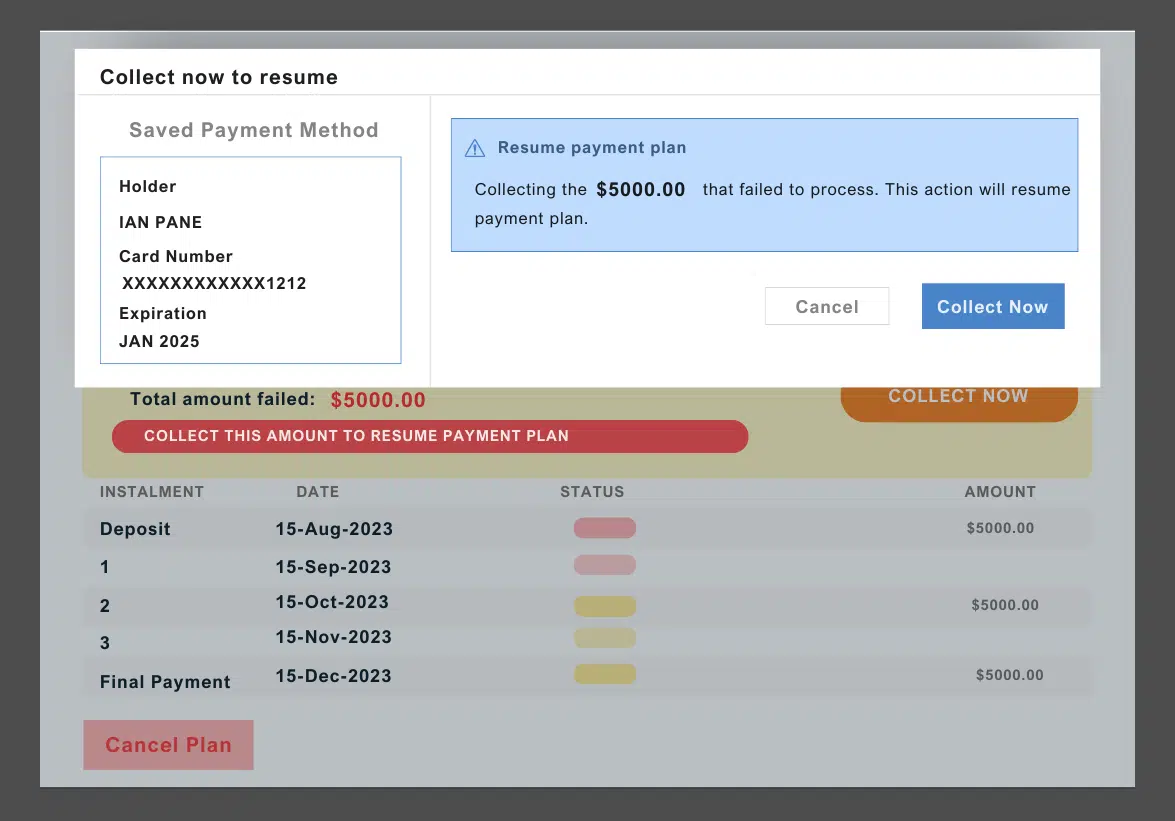Click the AMOUNT column header
Image resolution: width=1175 pixels, height=821 pixels.
pos(1000,492)
